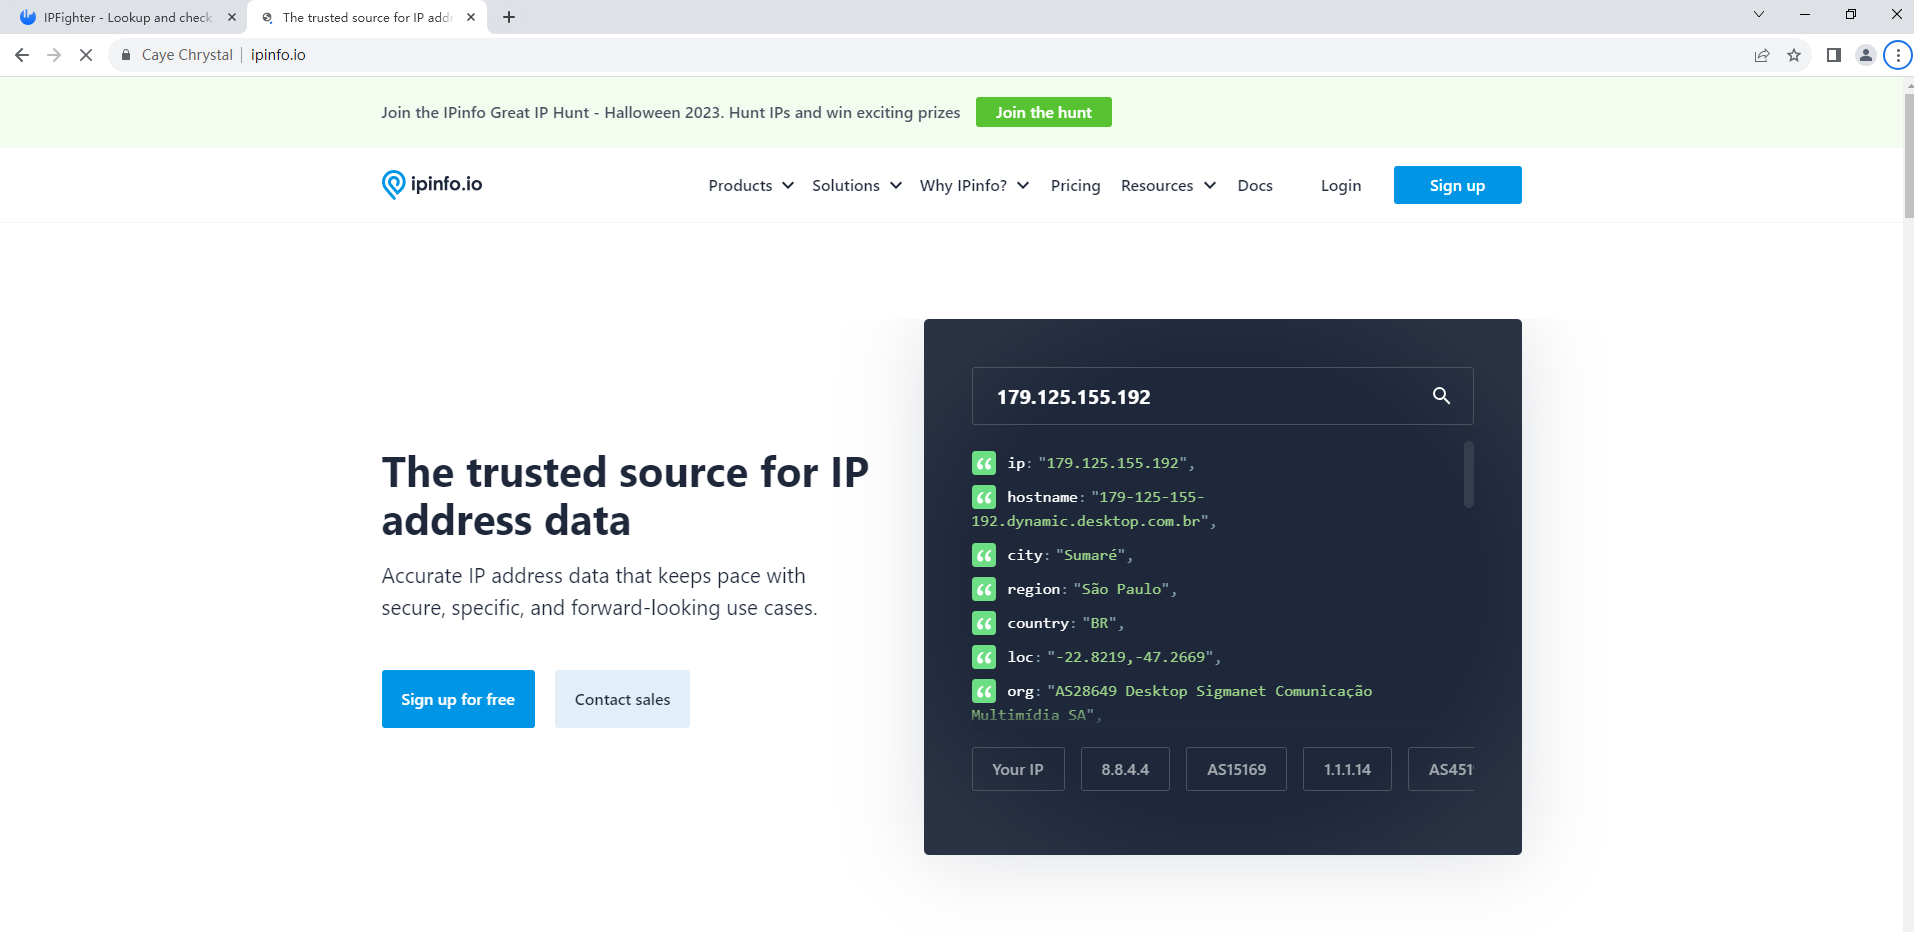This screenshot has width=1914, height=932.
Task: Stop page loading with the X icon
Action: point(86,55)
